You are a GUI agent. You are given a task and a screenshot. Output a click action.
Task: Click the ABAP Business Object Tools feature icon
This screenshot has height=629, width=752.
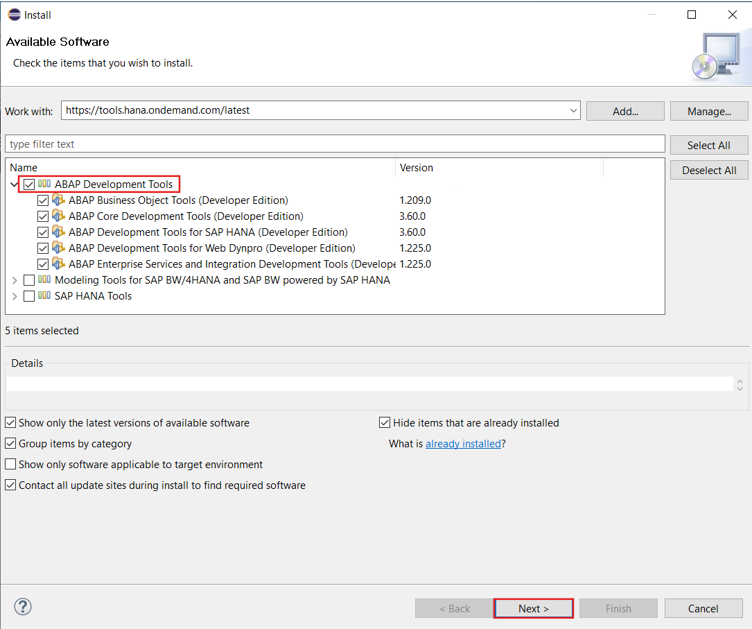[58, 199]
